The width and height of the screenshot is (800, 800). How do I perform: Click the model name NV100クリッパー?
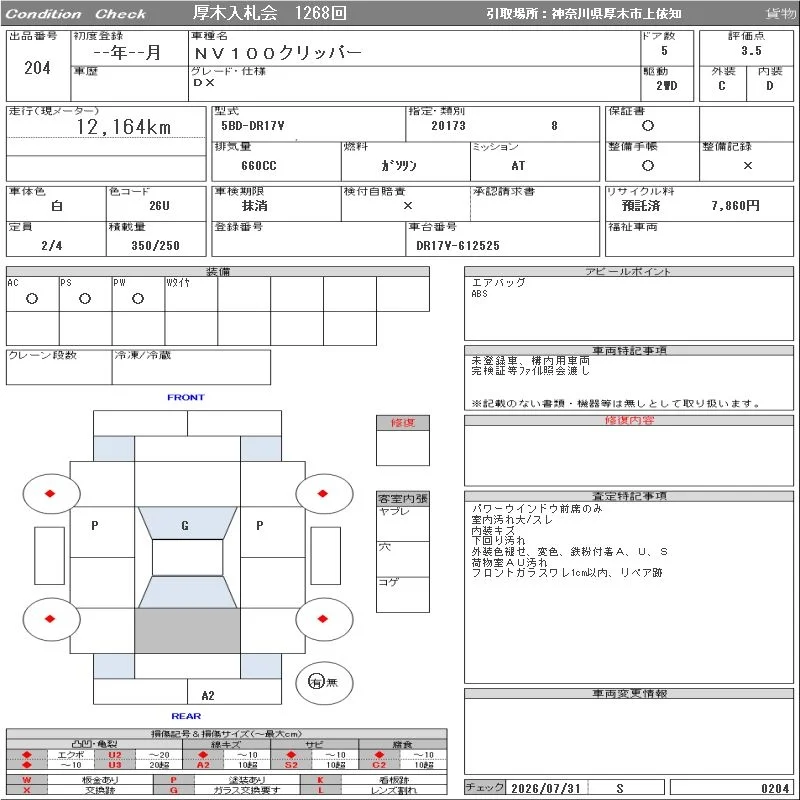[x=278, y=53]
